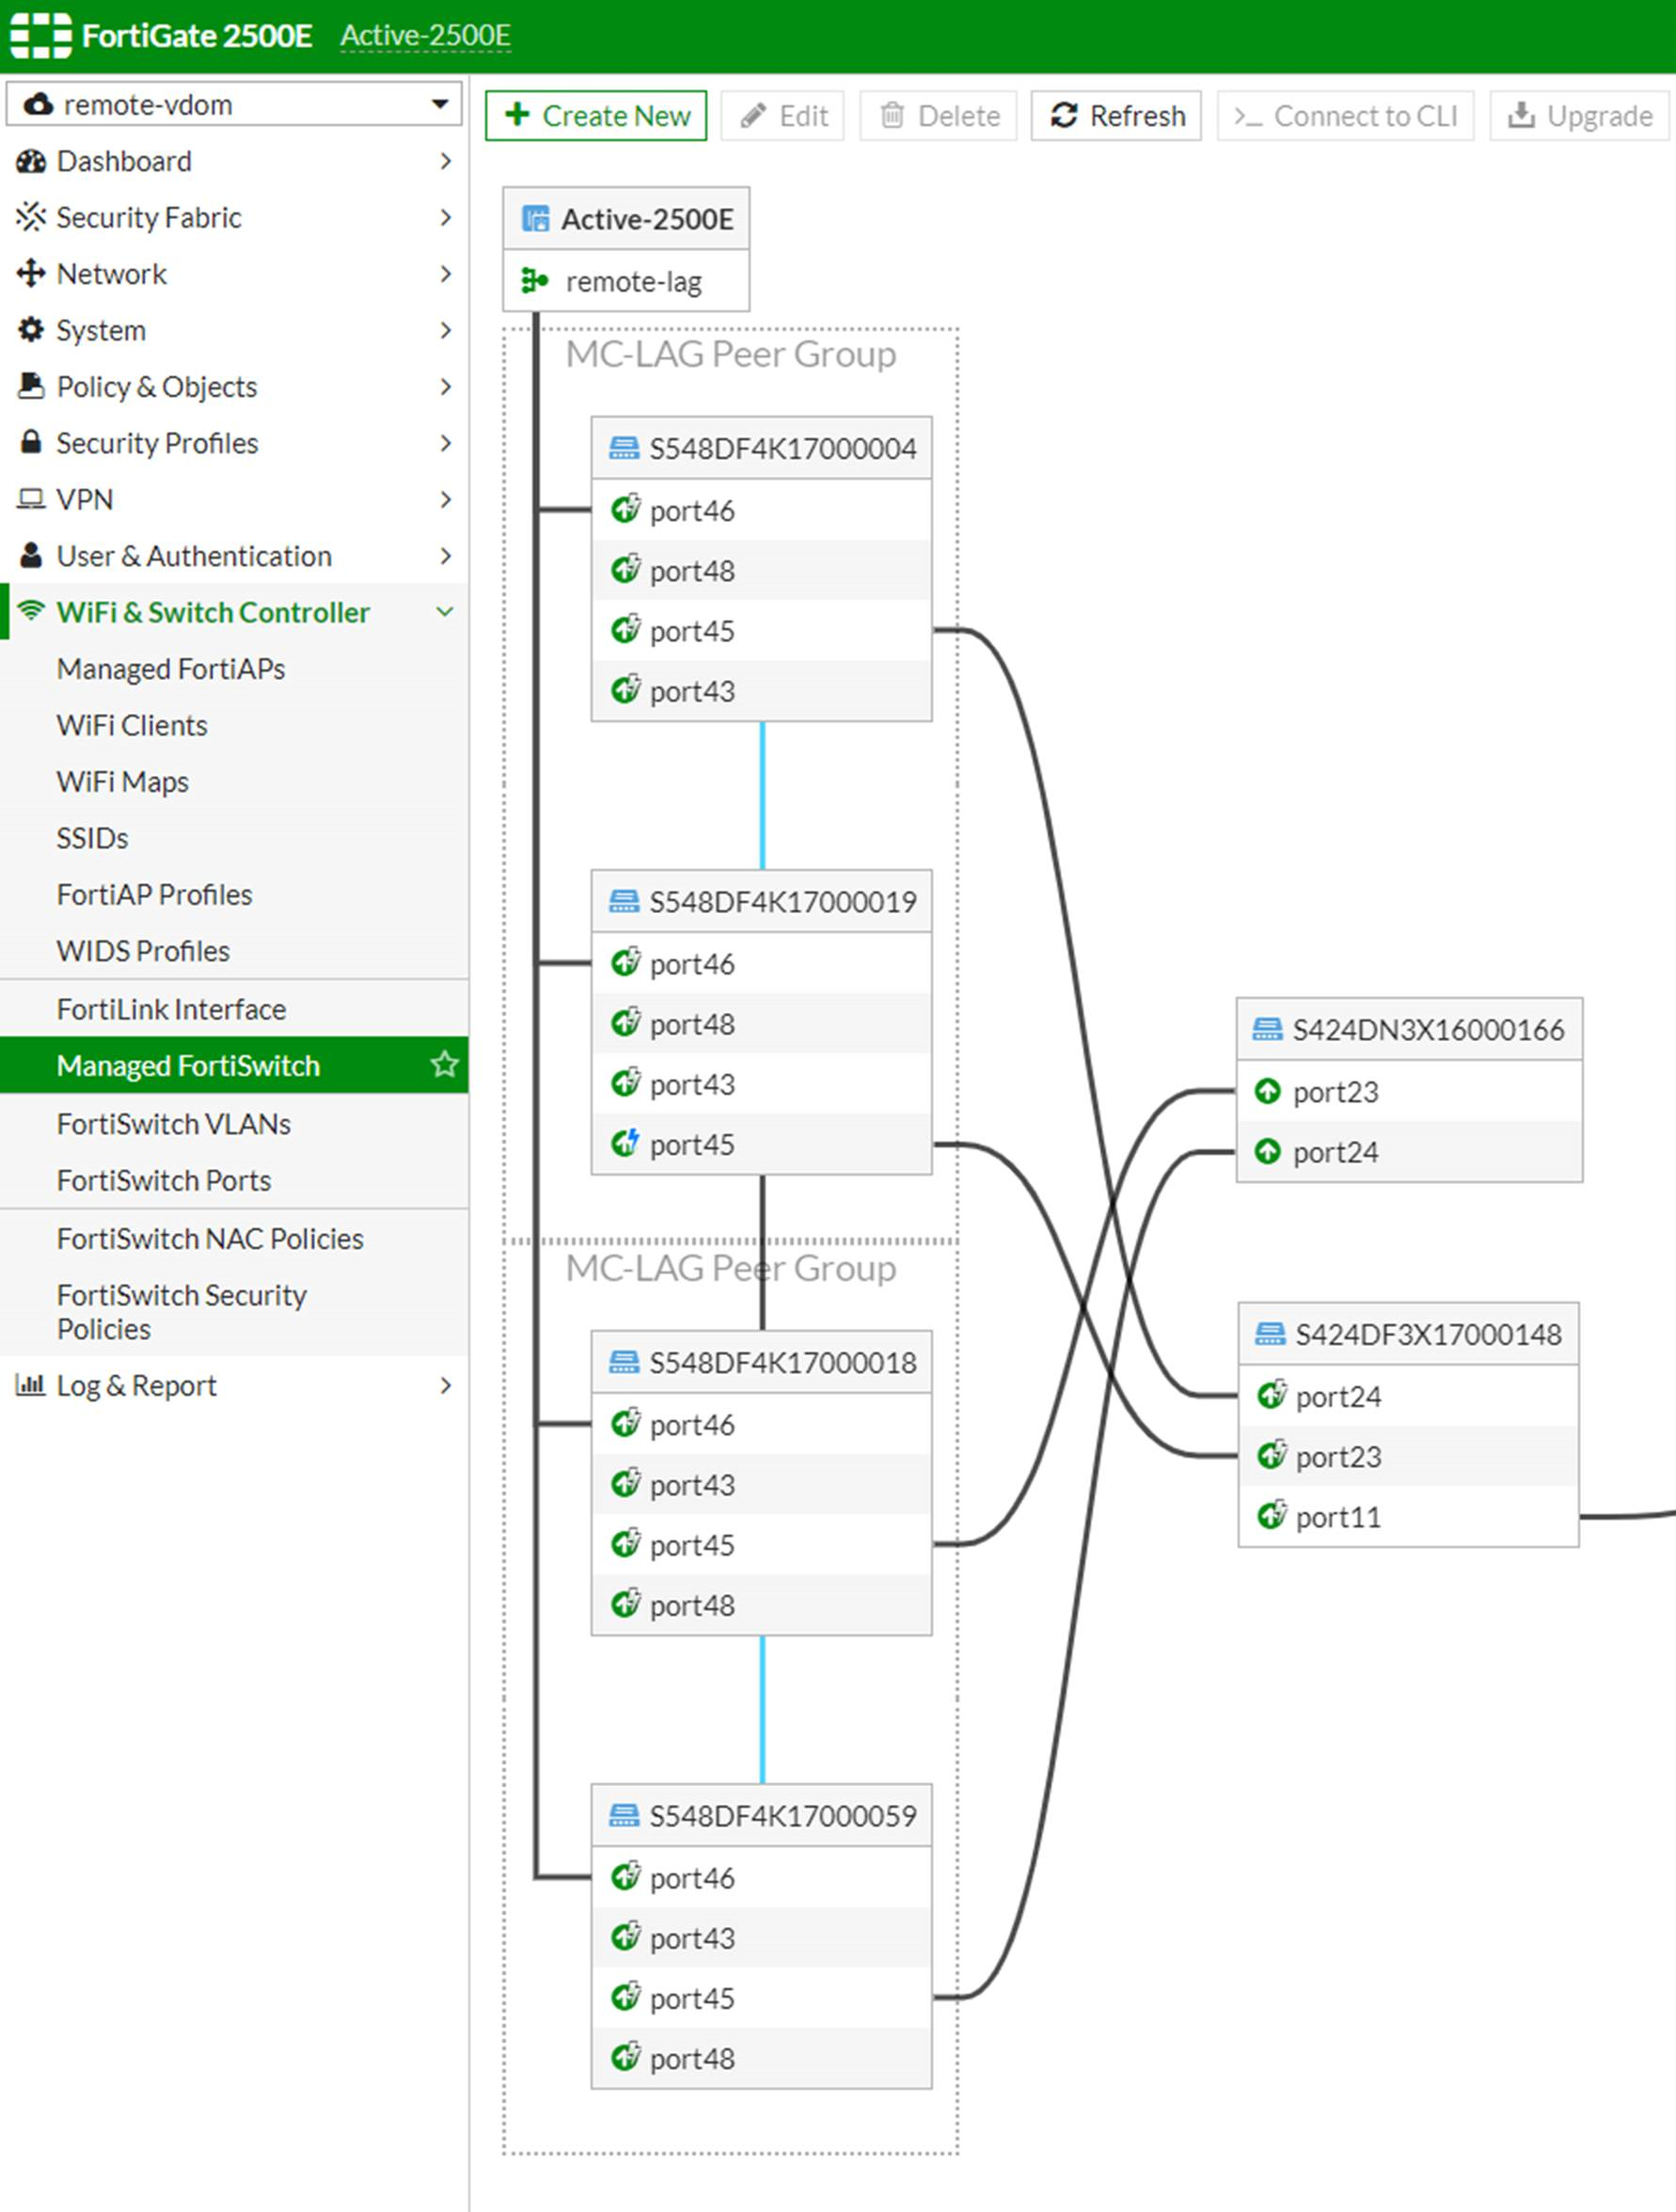Click the Refresh icon
This screenshot has height=2212, width=1676.
coord(1065,115)
